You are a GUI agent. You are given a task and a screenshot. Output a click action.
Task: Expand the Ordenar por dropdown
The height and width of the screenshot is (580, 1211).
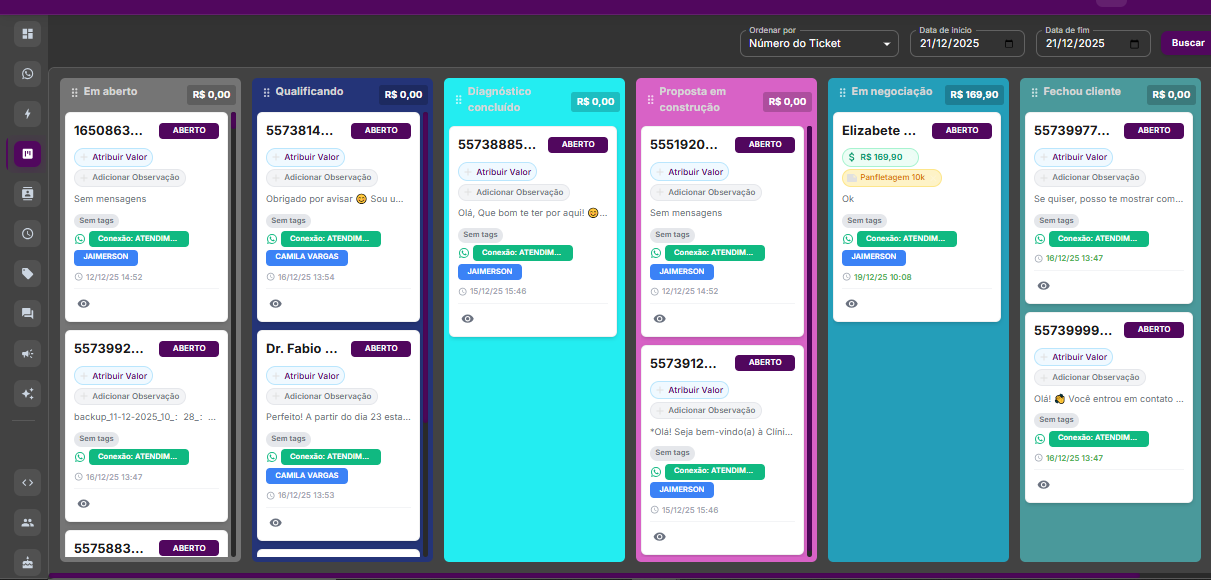coord(819,44)
